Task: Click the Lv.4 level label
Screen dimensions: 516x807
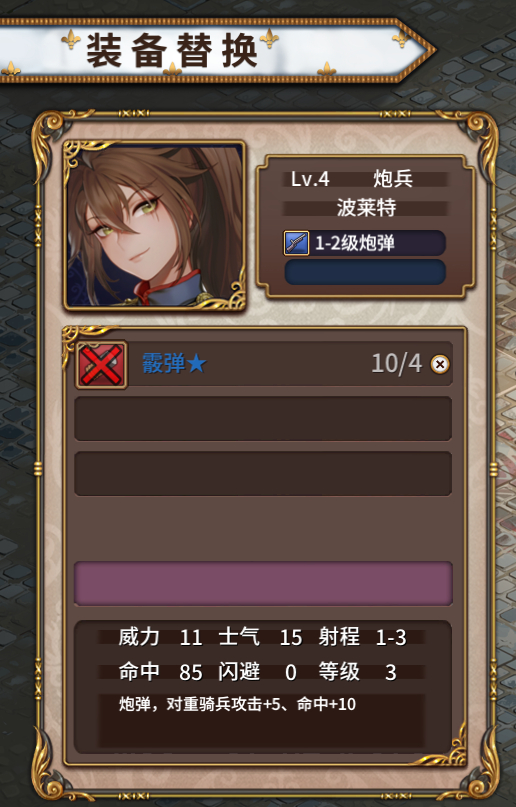Action: click(310, 179)
